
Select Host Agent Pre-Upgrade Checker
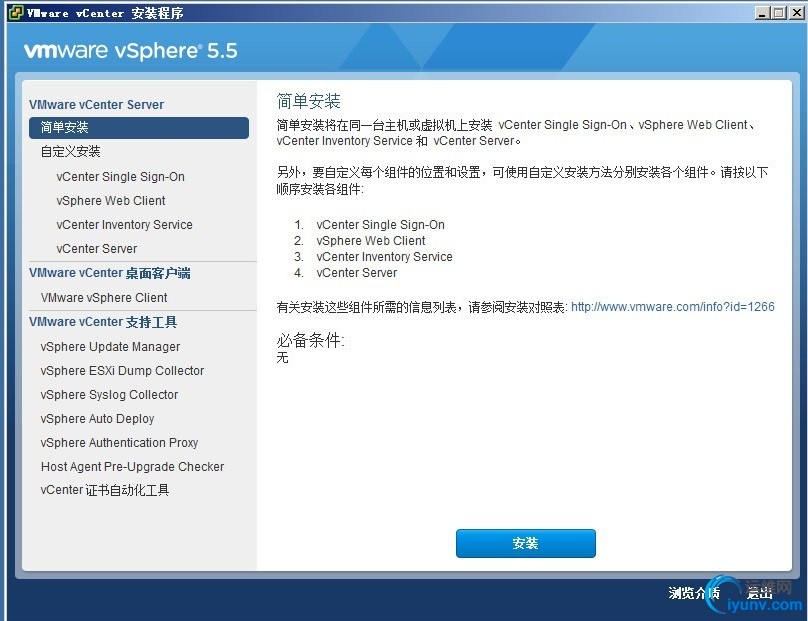132,467
